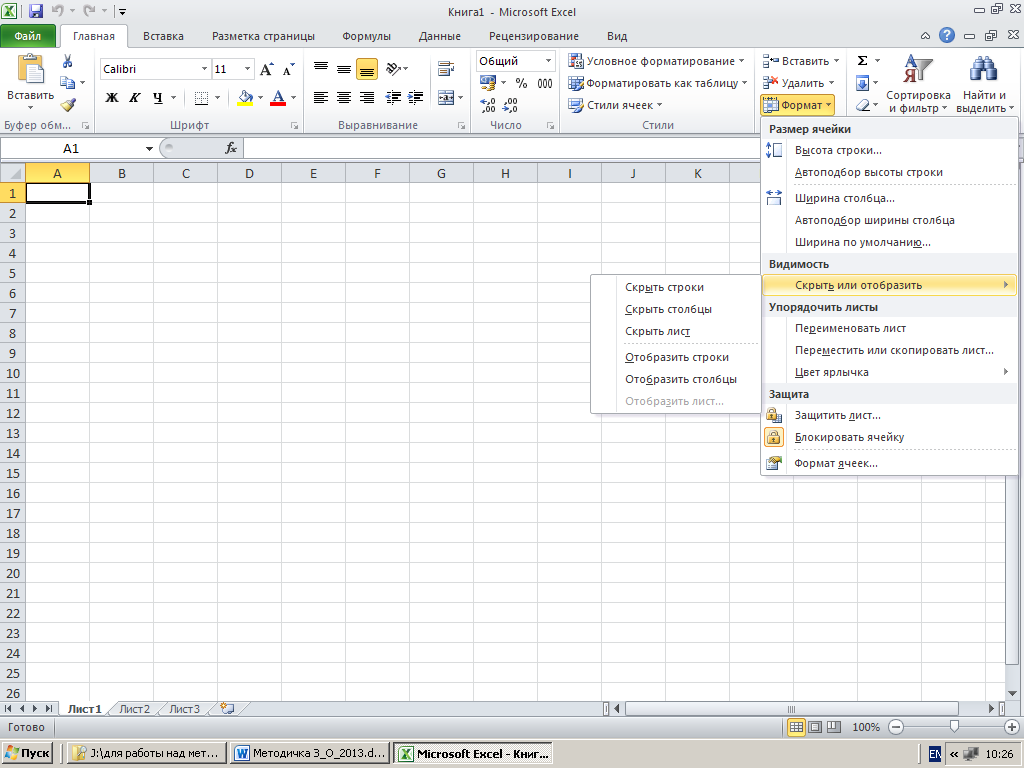Image resolution: width=1024 pixels, height=768 pixels.
Task: Click the Cut scissors icon
Action: [x=67, y=62]
